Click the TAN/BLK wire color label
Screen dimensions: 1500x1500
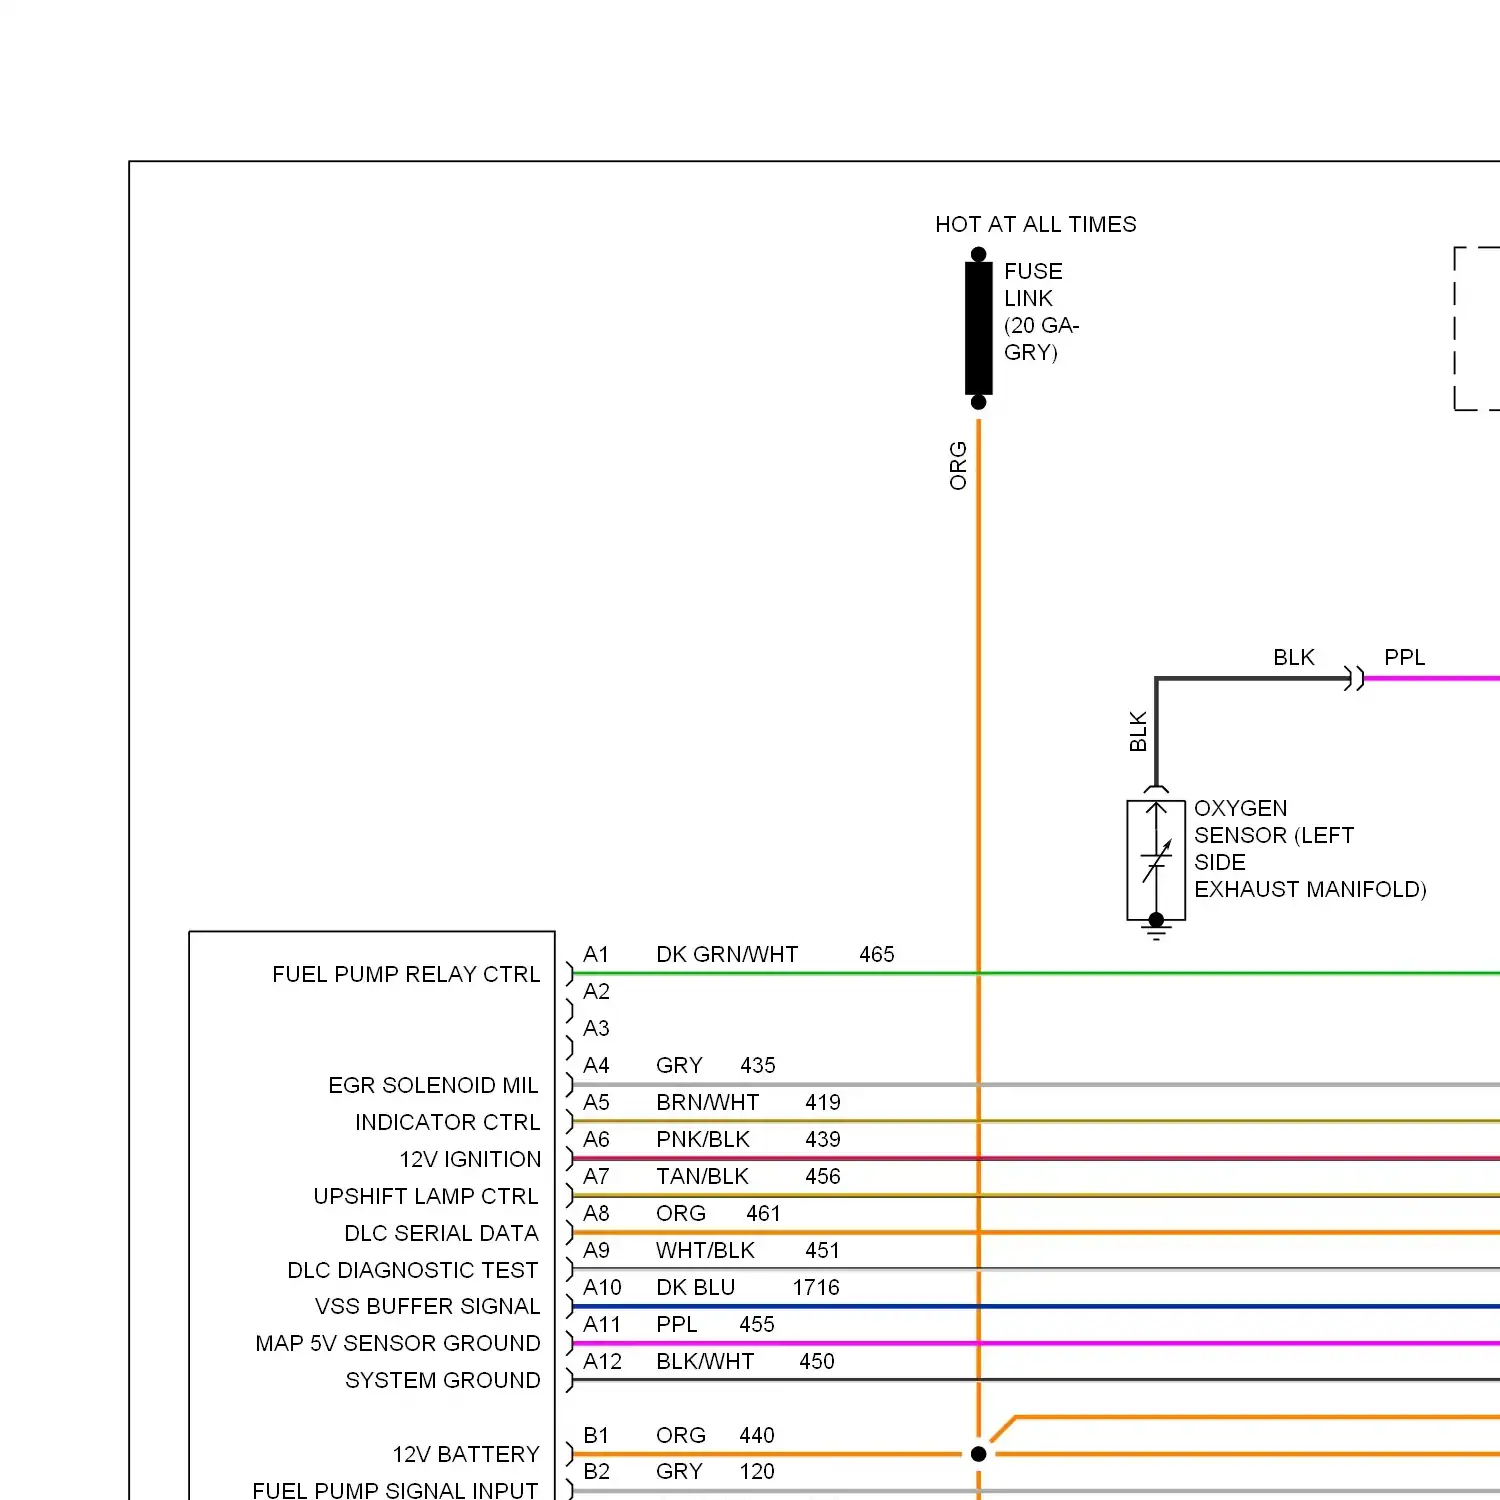(x=702, y=1176)
